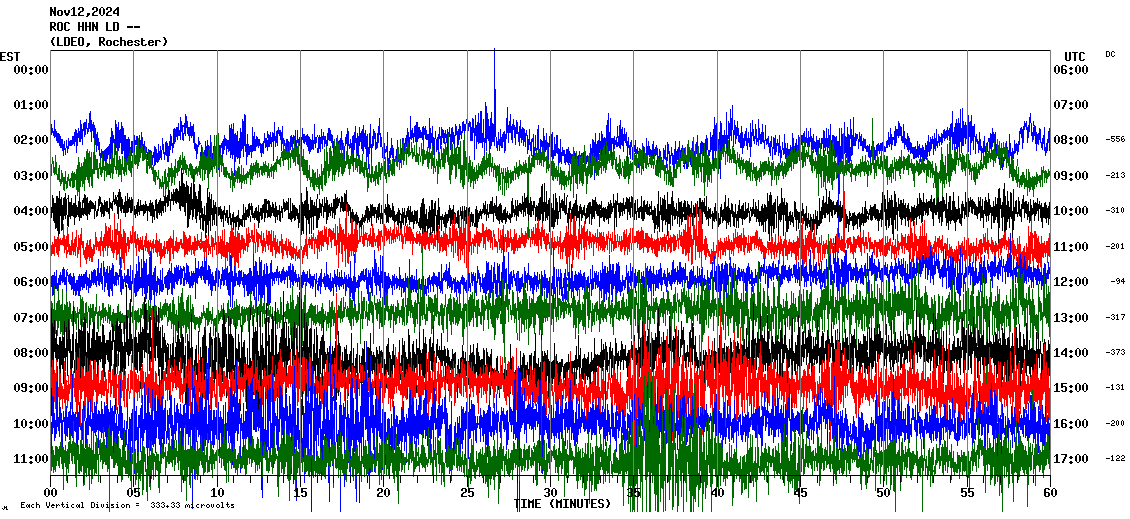Screen dimensions: 1130x519
Task: Click the vertical division 333.33 microvolts note
Action: click(127, 505)
